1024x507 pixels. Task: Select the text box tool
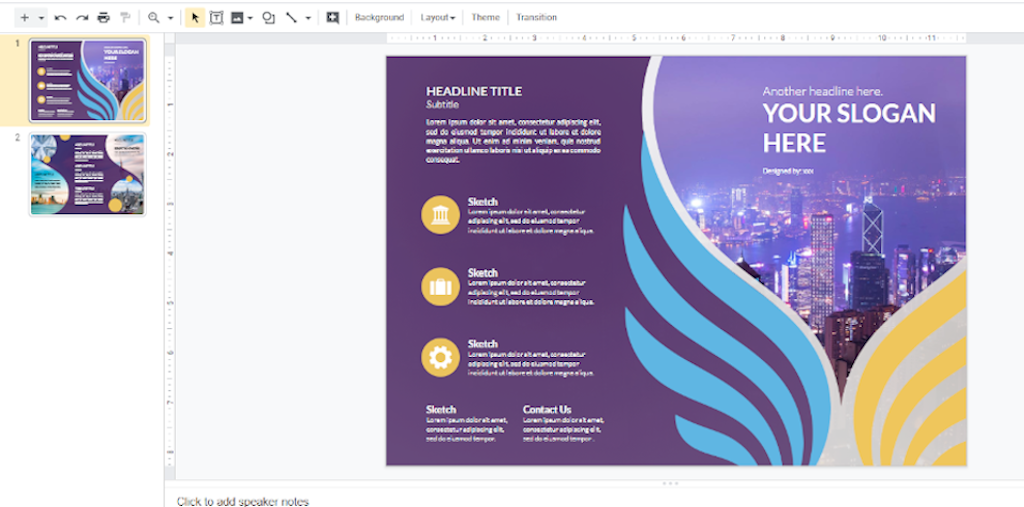[x=216, y=18]
